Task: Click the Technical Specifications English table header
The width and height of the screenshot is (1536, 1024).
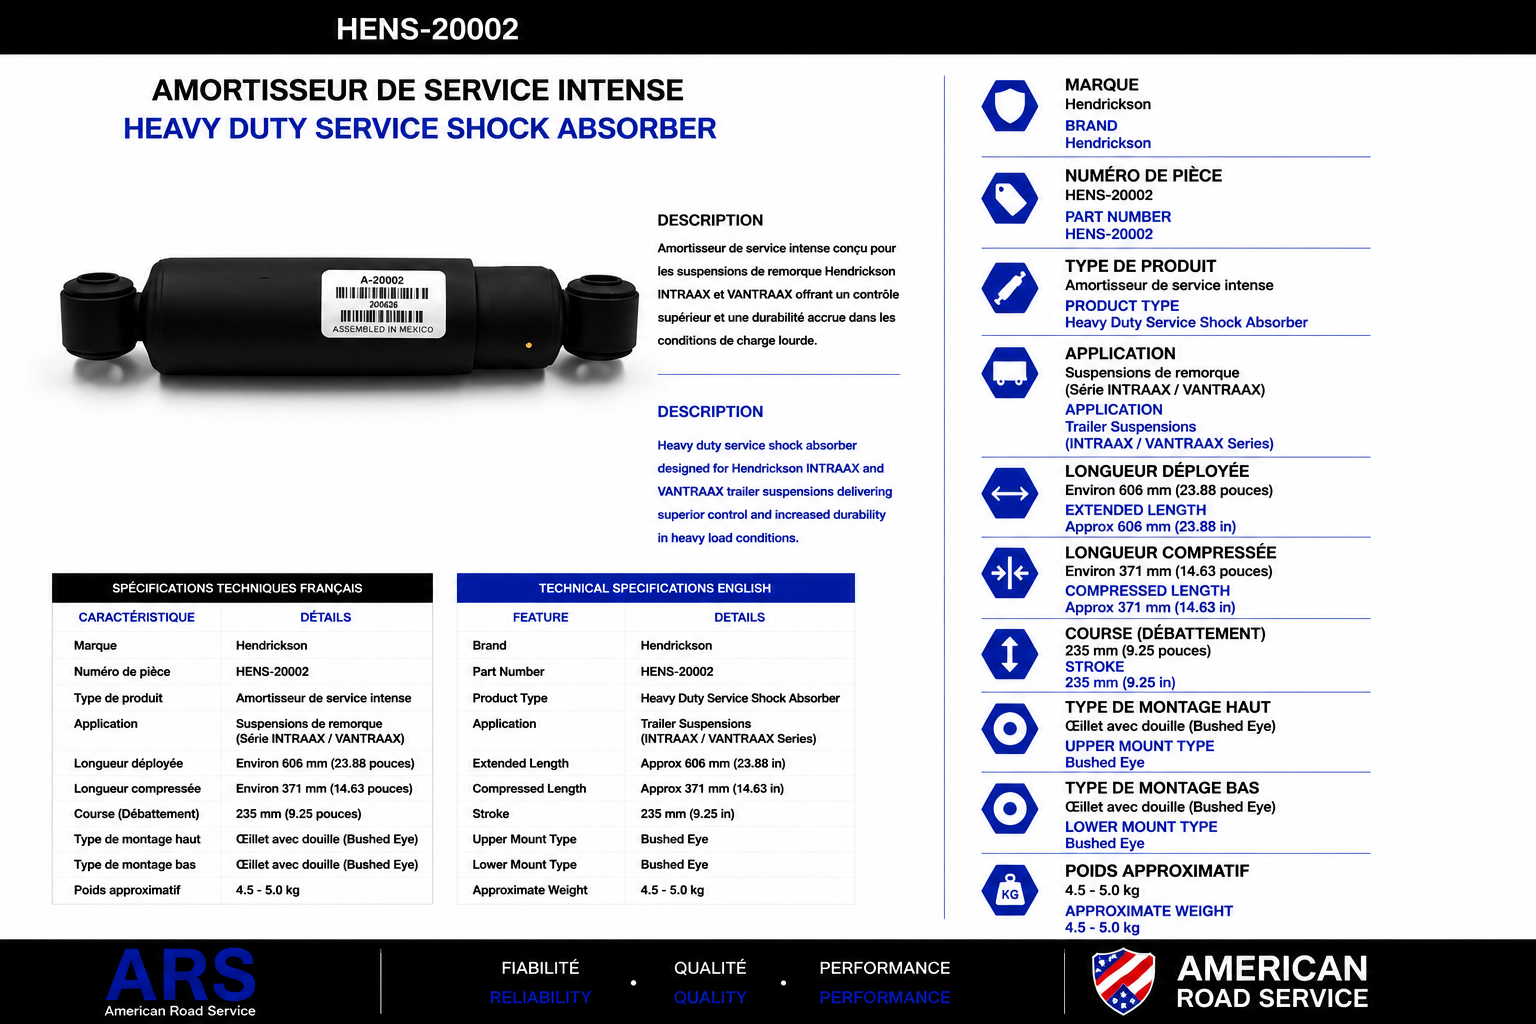Action: click(655, 588)
